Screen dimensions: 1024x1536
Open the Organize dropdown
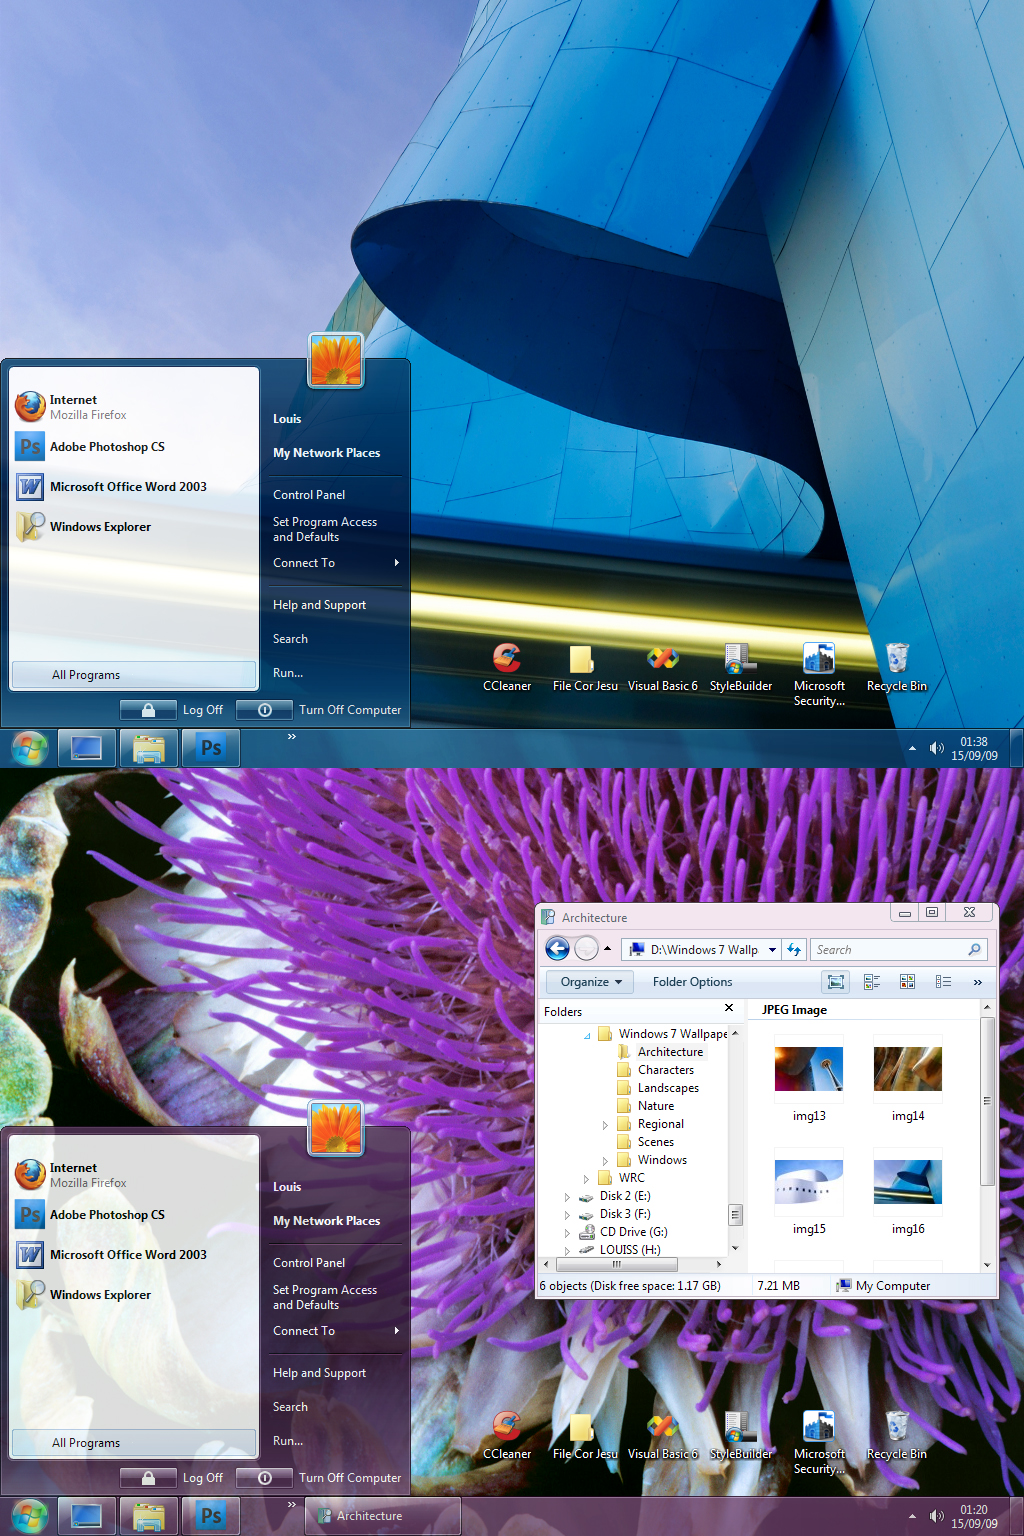(x=588, y=981)
